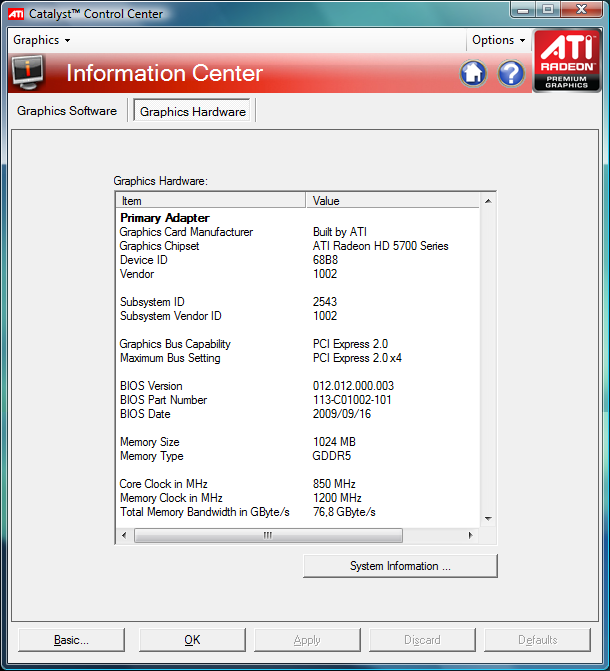Select the Subsystem Vendor ID row
Image resolution: width=610 pixels, height=671 pixels.
[298, 316]
